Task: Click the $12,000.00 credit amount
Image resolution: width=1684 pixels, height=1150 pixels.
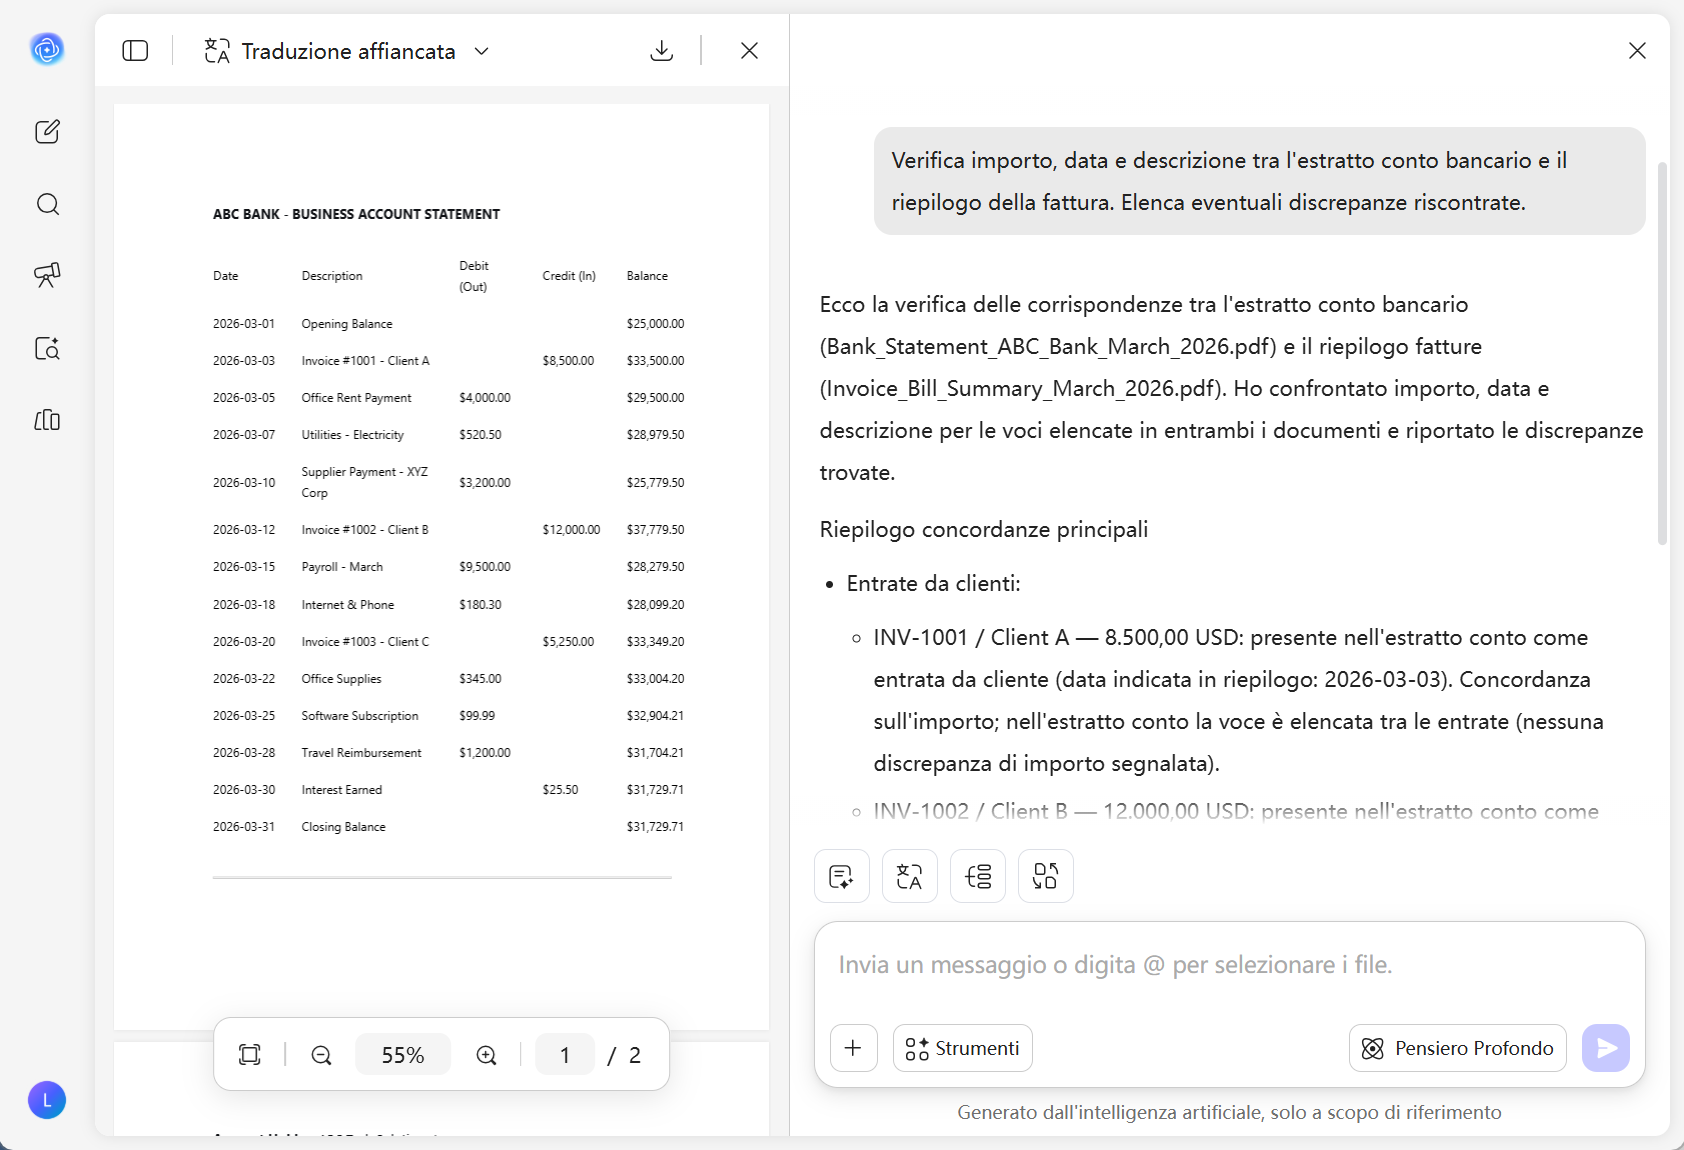Action: (x=571, y=530)
